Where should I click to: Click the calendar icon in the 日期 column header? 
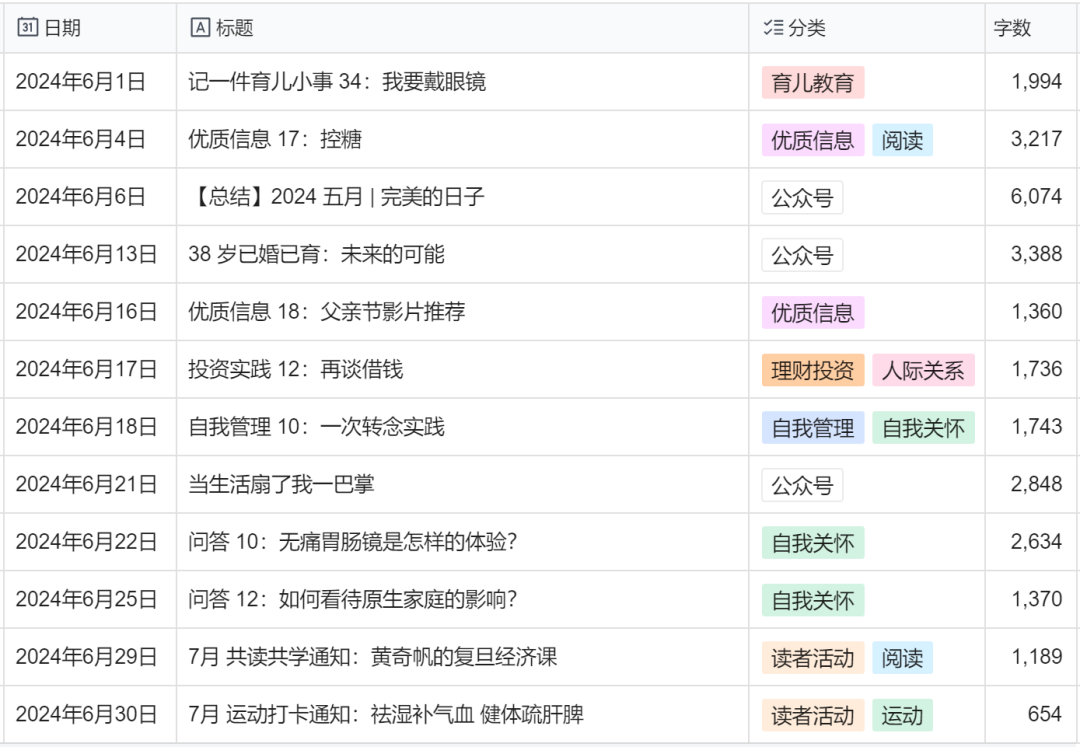(28, 28)
